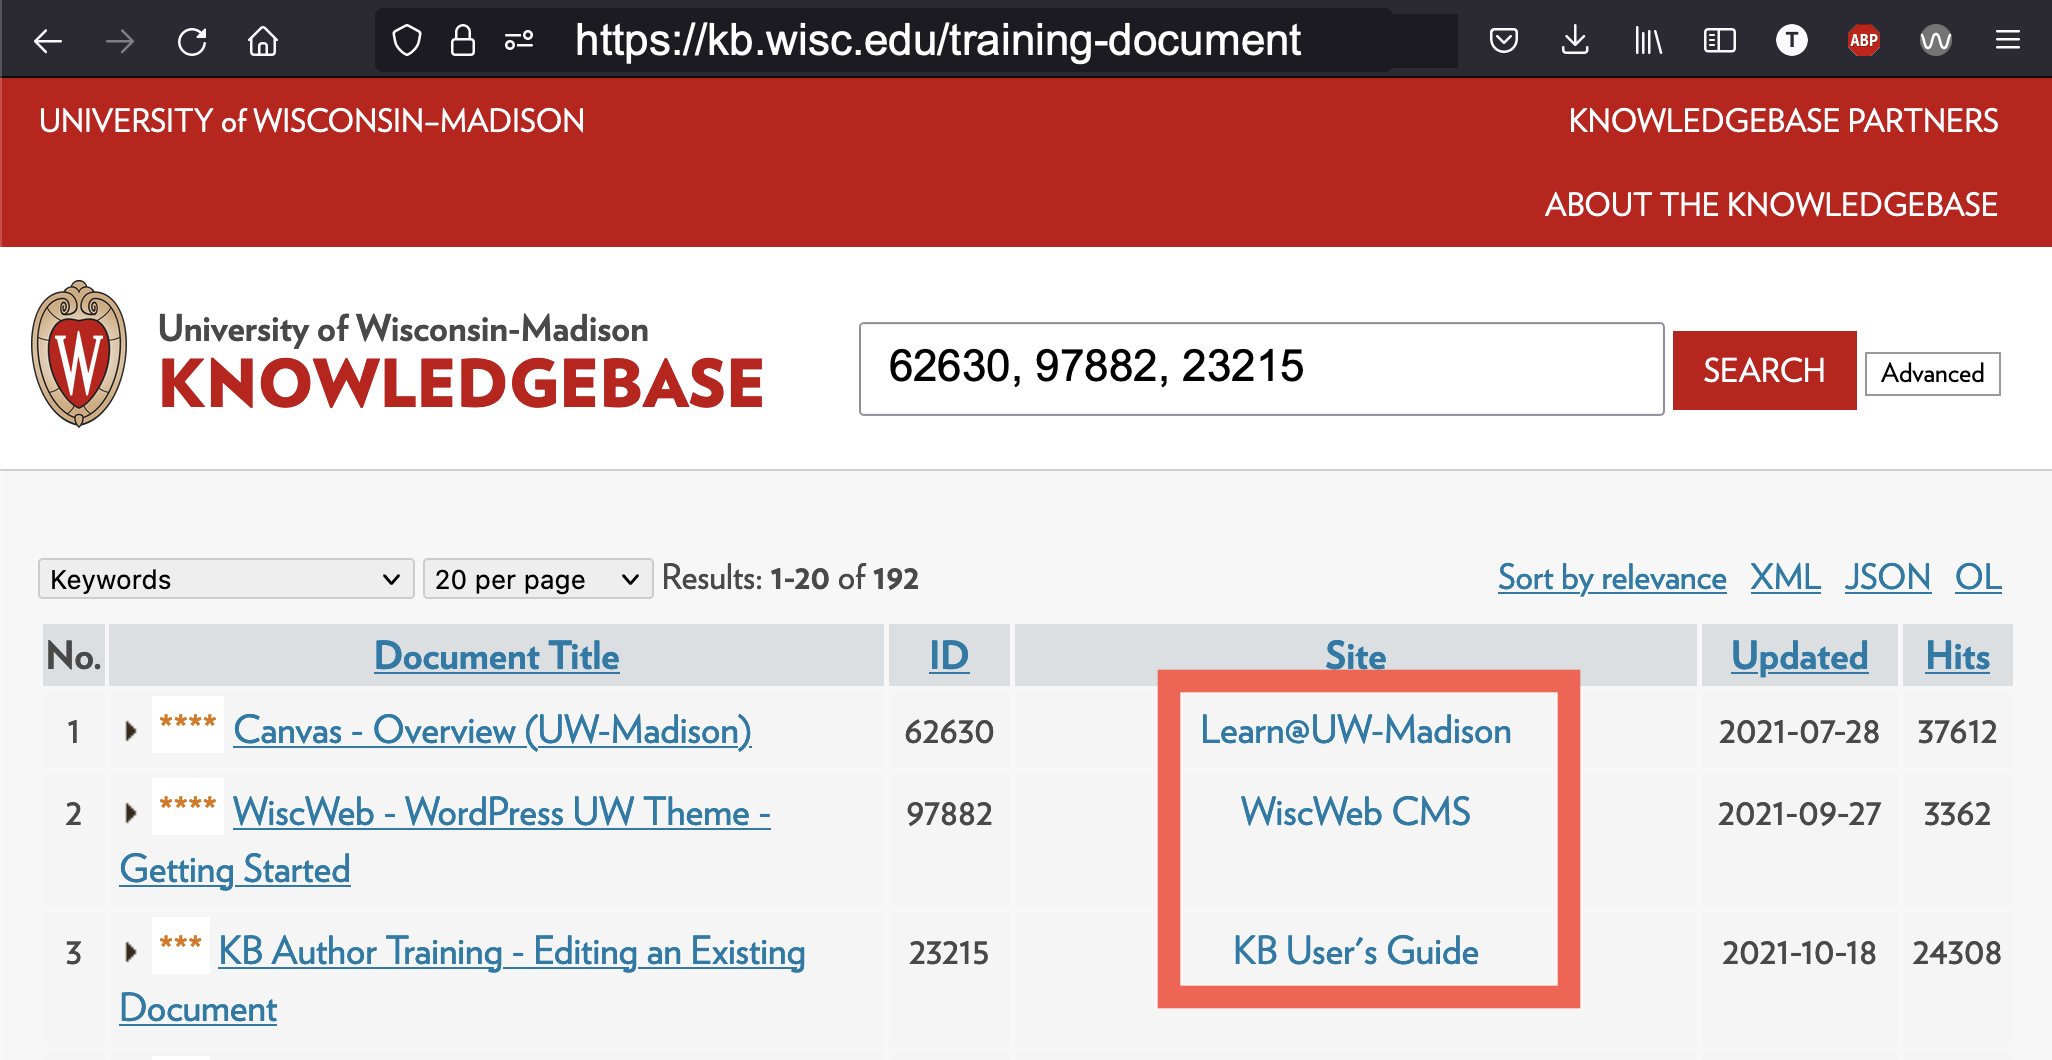Viewport: 2052px width, 1060px height.
Task: Sort by ID column header
Action: point(949,656)
